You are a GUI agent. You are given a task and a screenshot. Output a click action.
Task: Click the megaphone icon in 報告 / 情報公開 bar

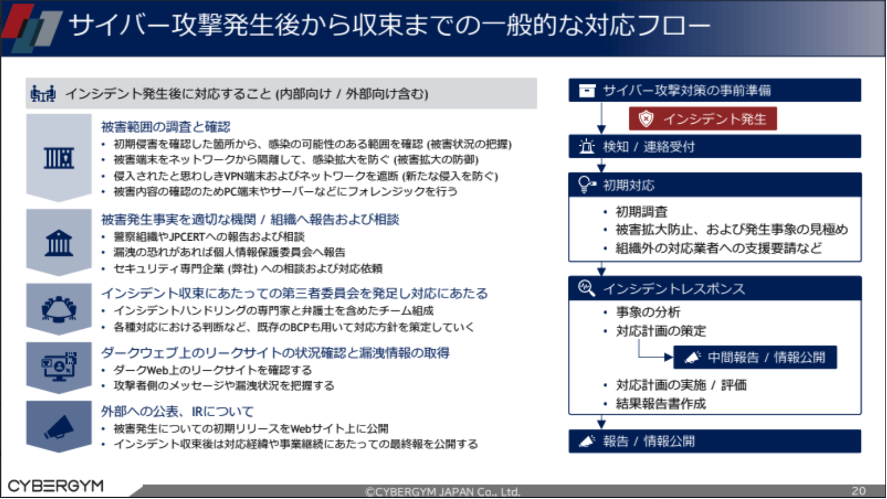coord(587,441)
